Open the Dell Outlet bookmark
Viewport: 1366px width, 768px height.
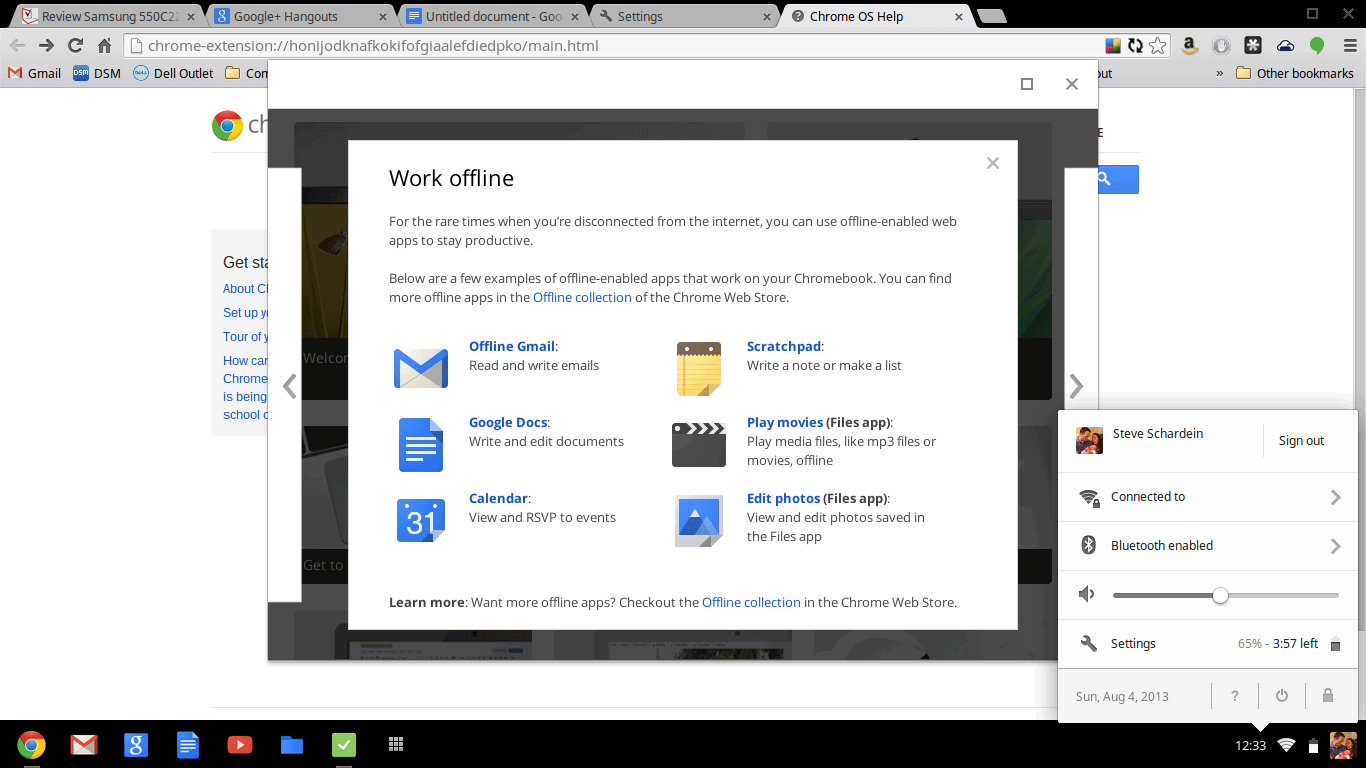click(173, 73)
